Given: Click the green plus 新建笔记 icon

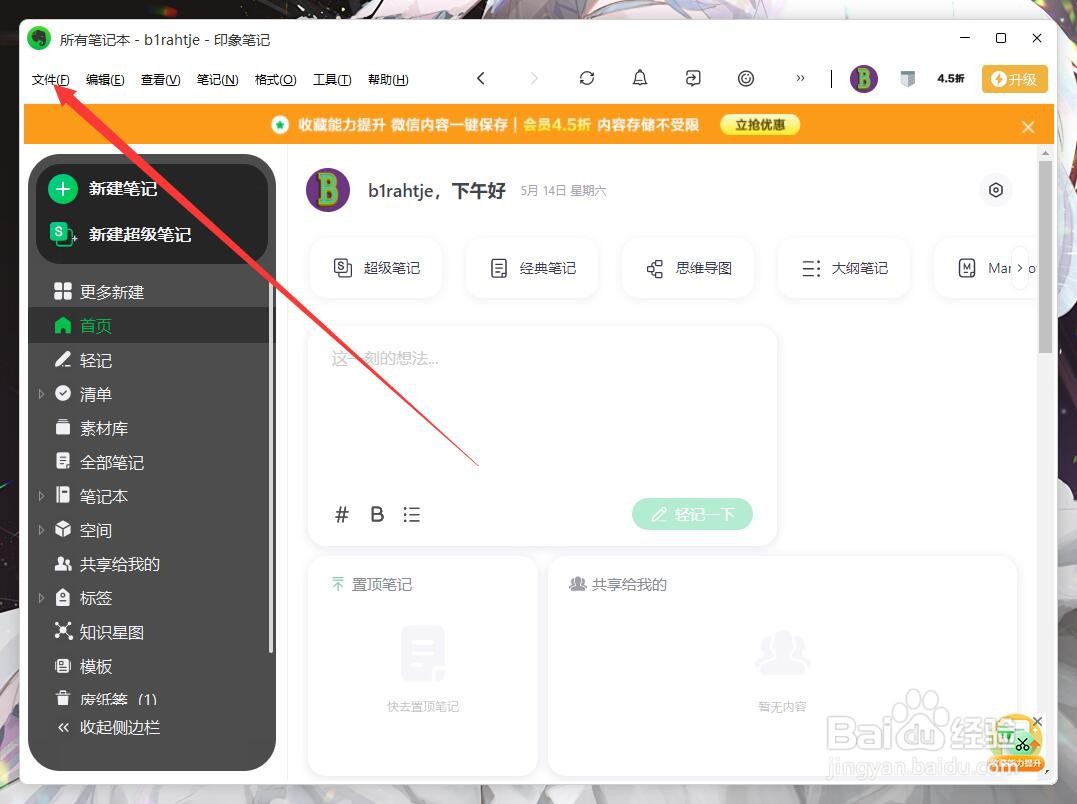Looking at the screenshot, I should click(x=63, y=189).
